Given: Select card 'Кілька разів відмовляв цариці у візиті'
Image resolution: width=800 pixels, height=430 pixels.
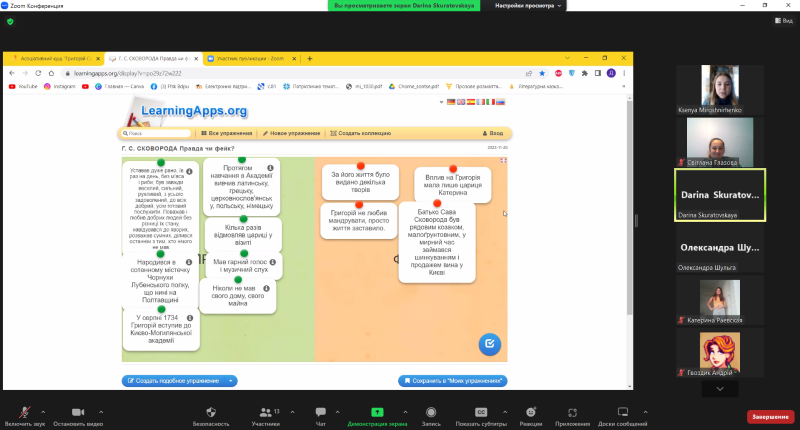Looking at the screenshot, I should click(x=243, y=235).
